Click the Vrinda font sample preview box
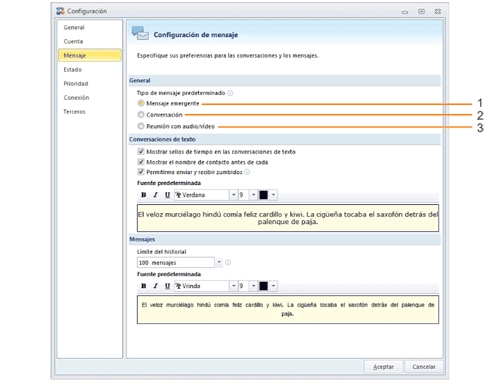 (x=288, y=309)
